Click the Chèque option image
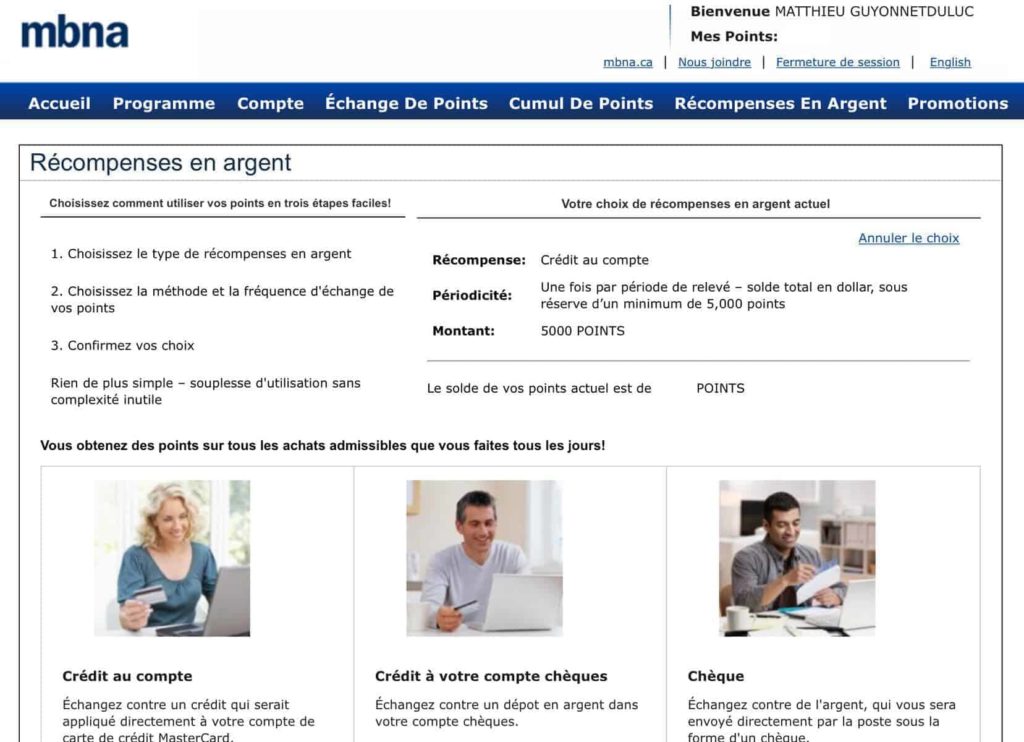 (x=796, y=556)
